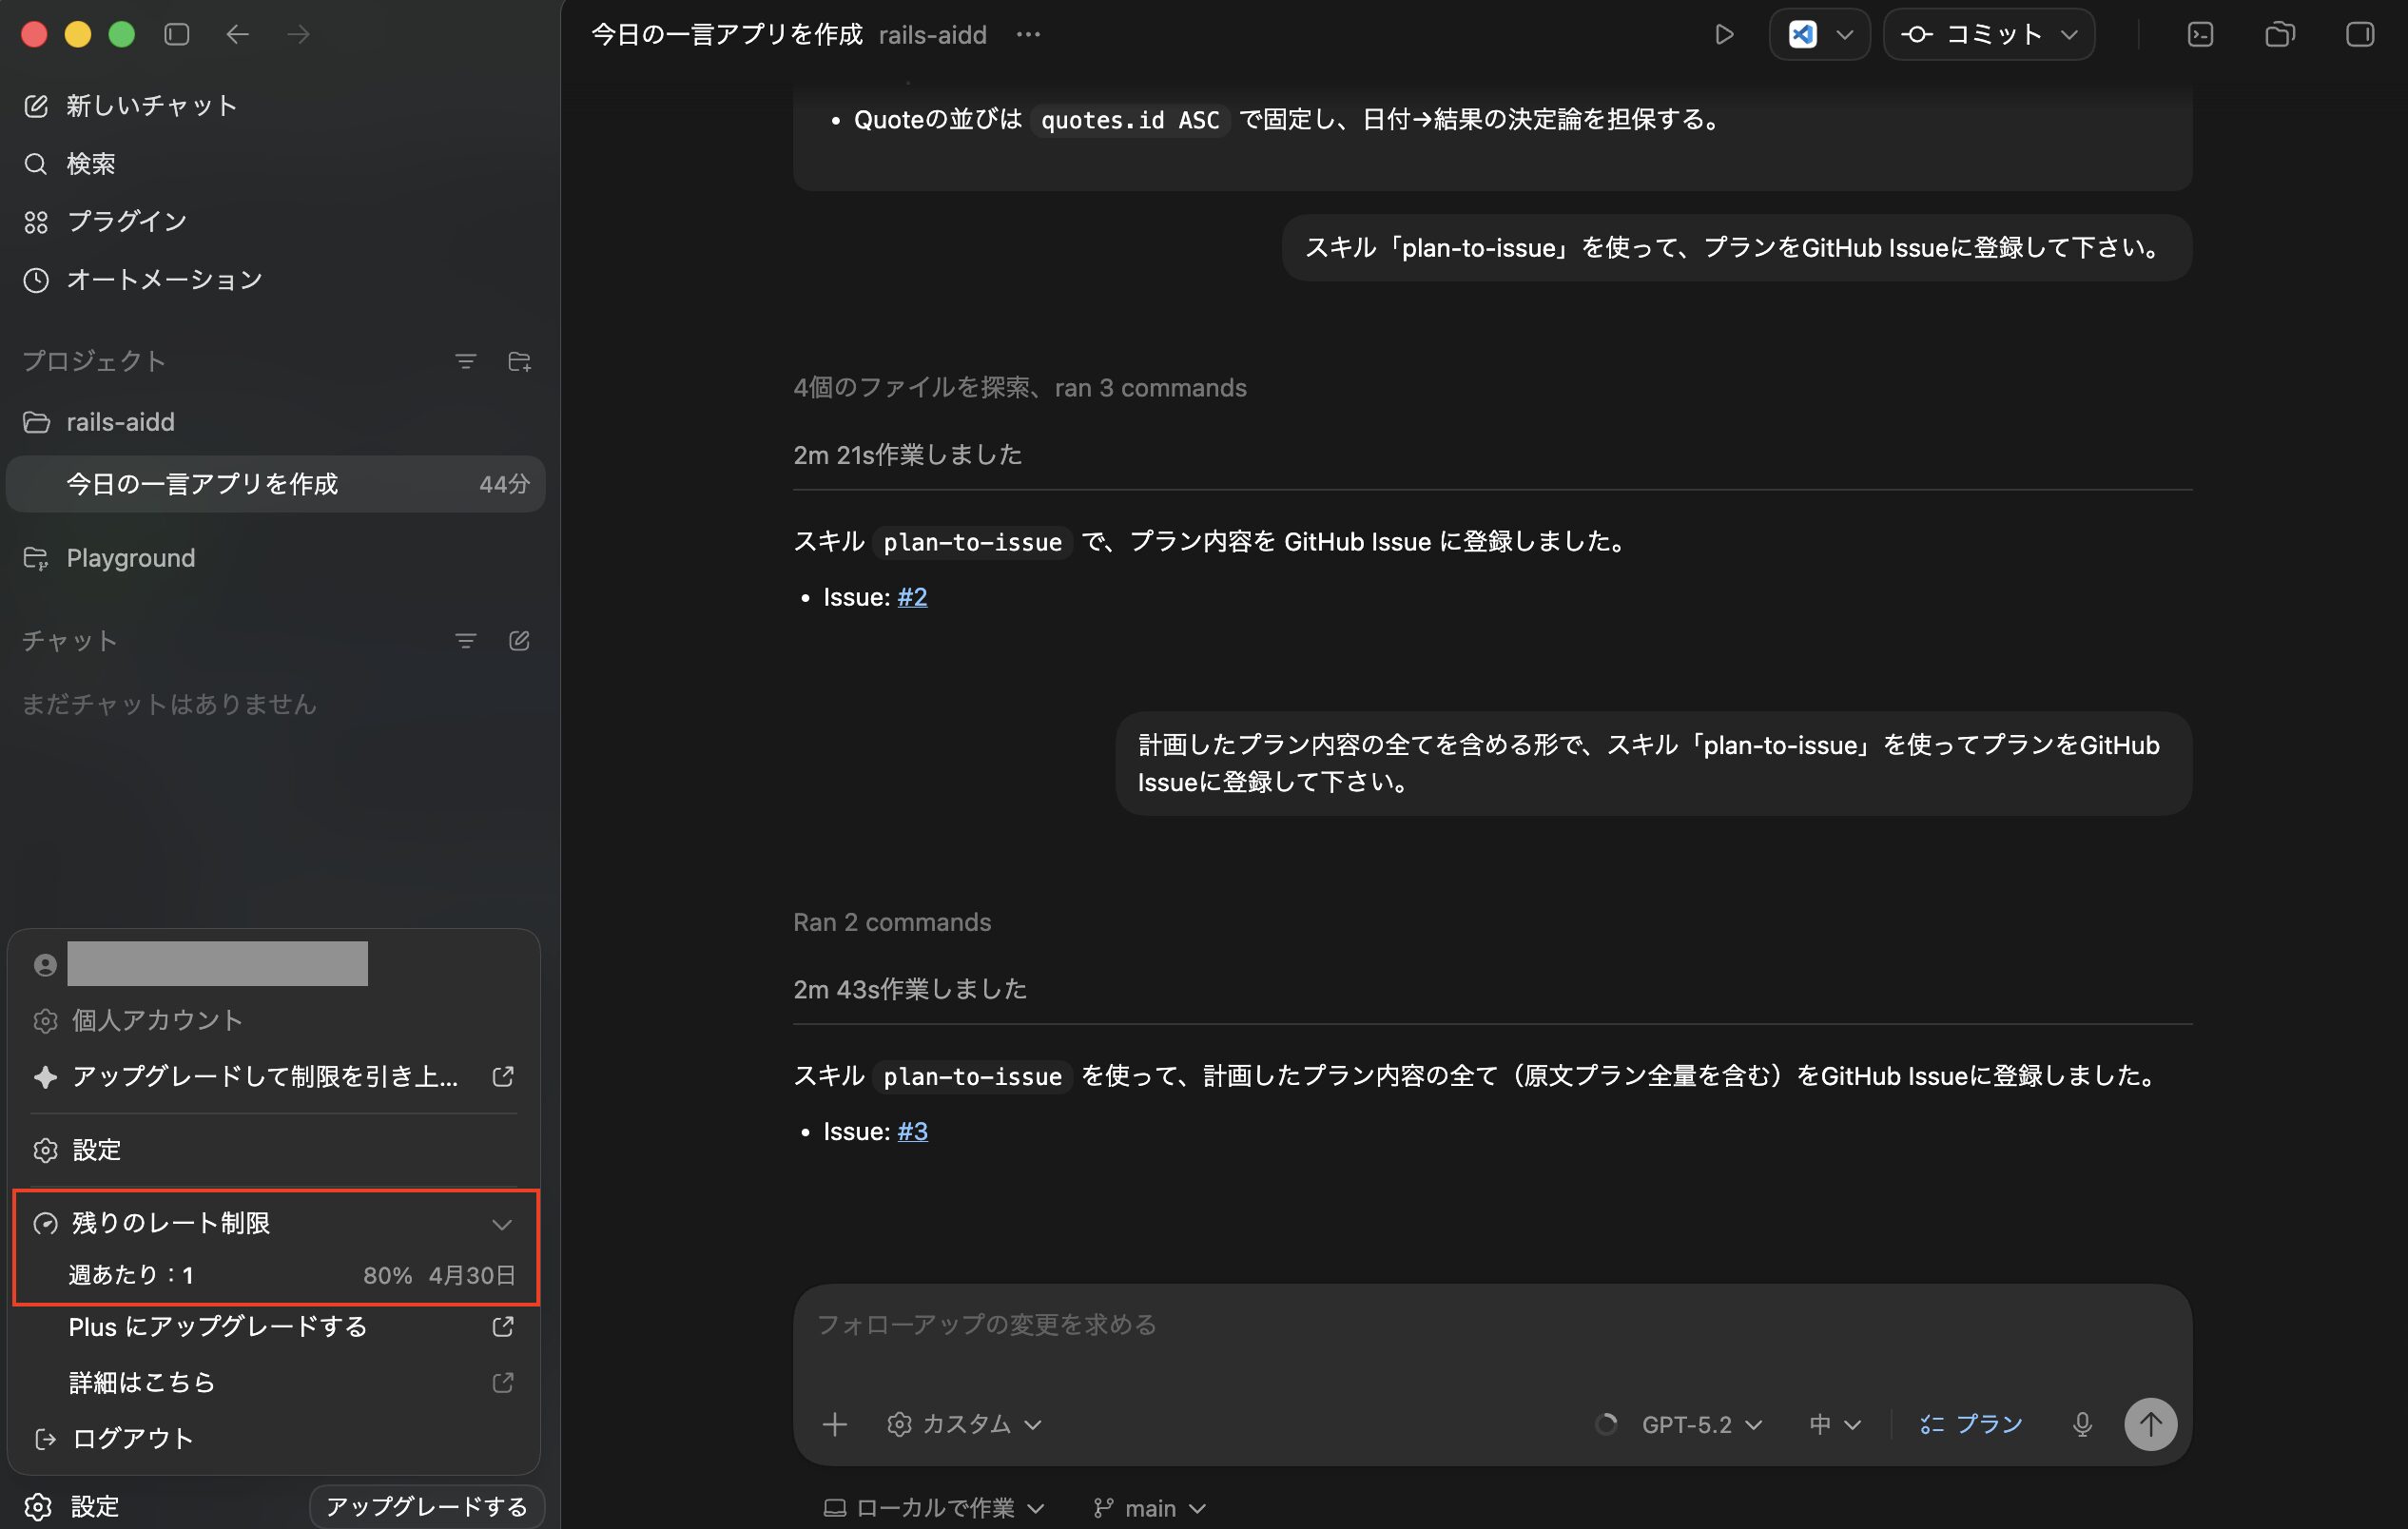Click add new project folder icon
This screenshot has width=2408, height=1529.
(x=519, y=361)
